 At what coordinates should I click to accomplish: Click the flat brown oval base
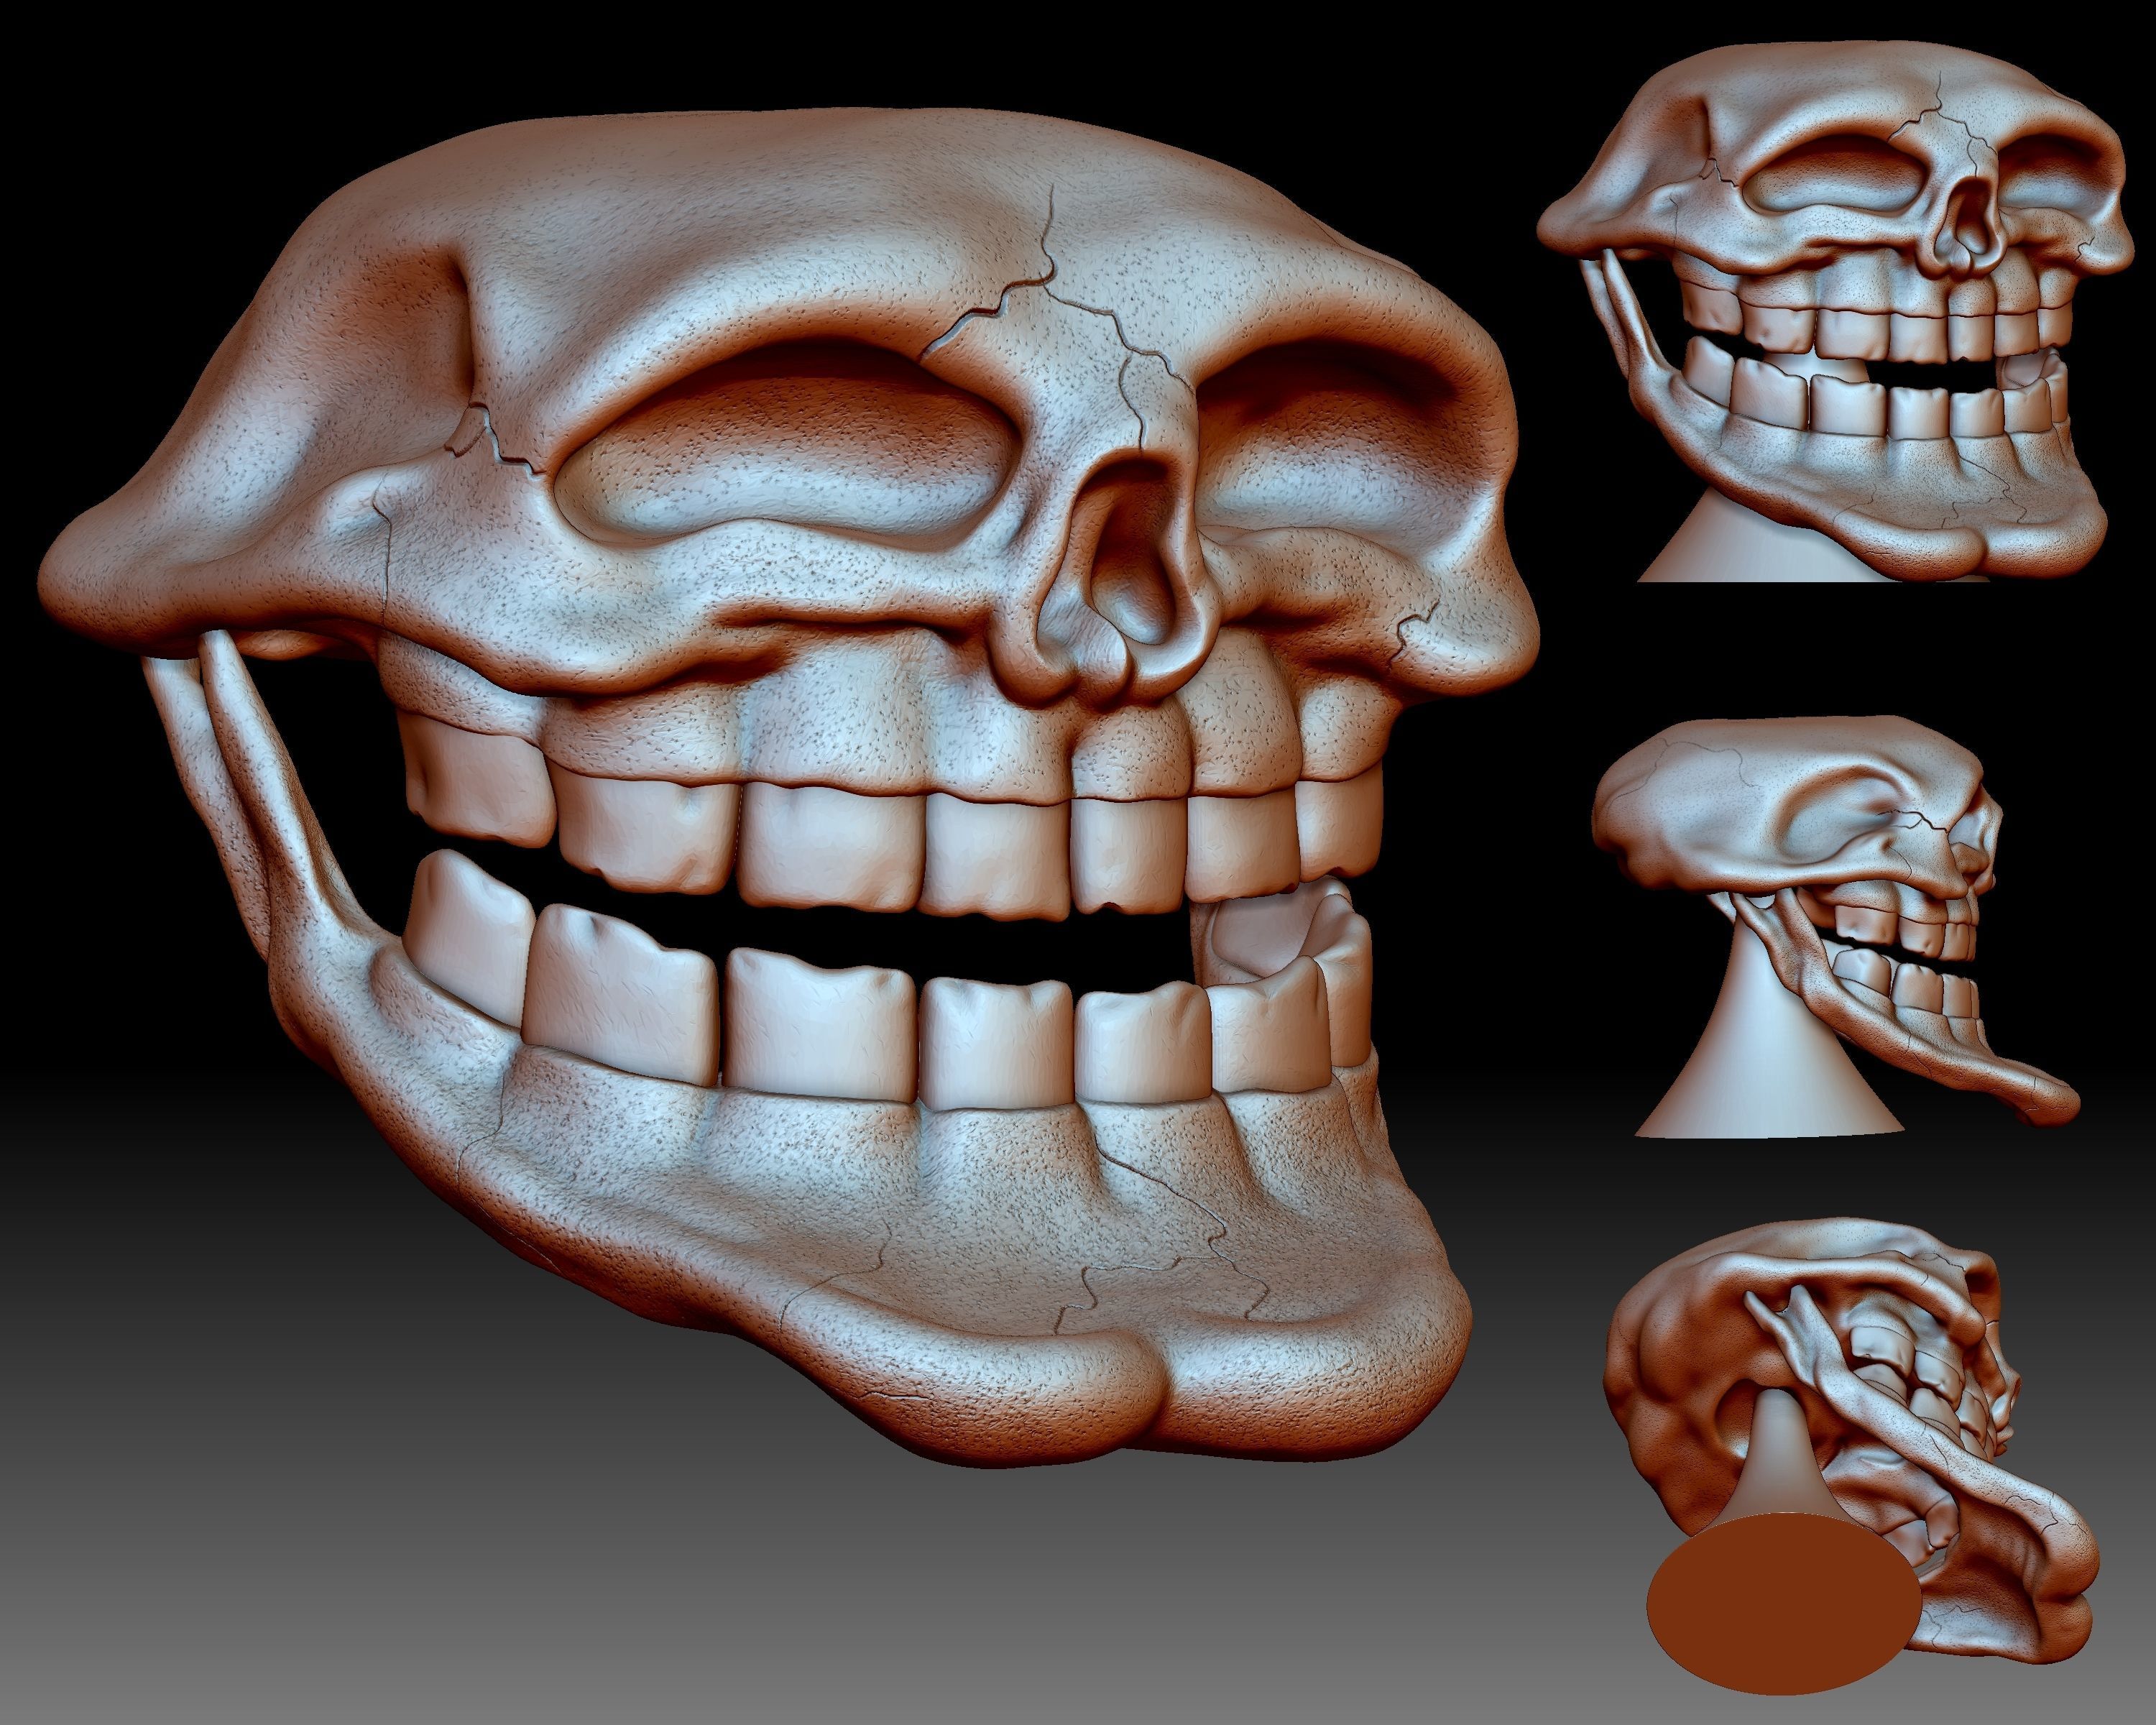pos(1784,1605)
